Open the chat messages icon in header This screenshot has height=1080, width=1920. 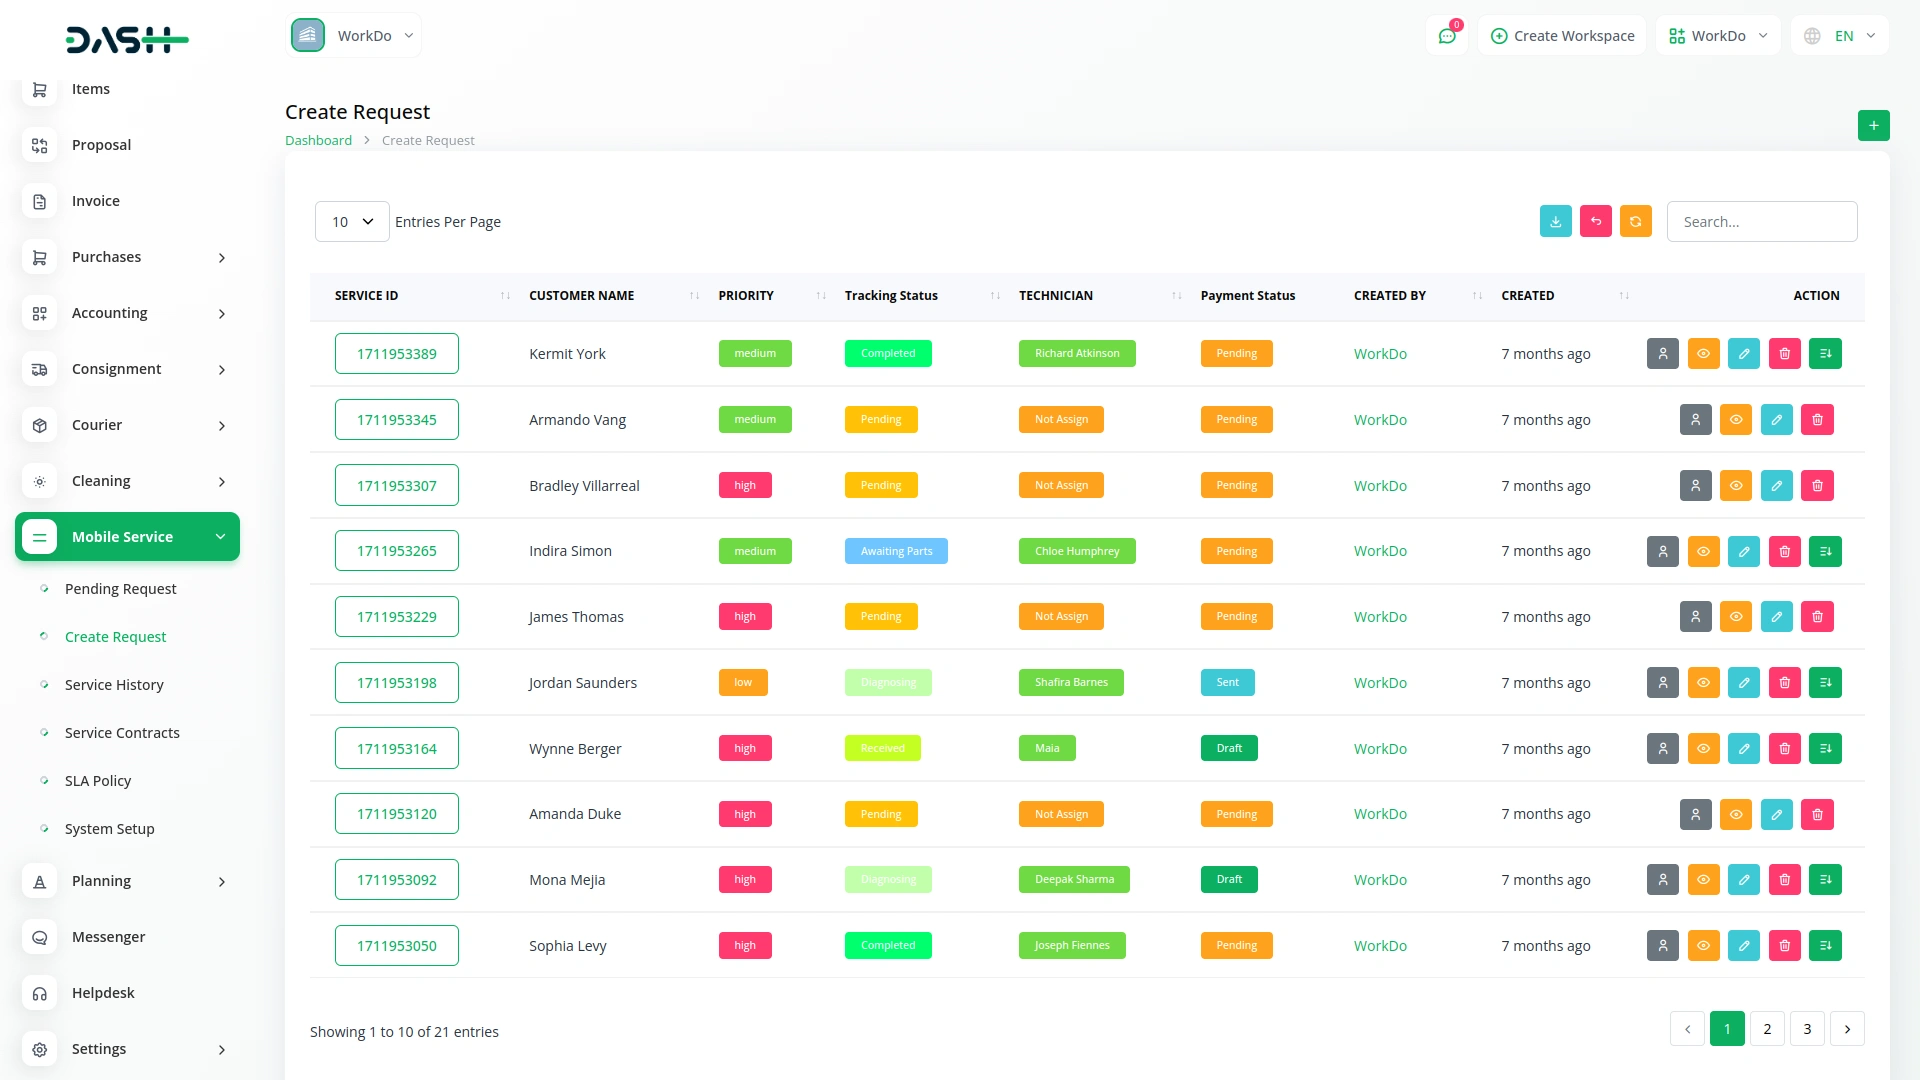(x=1447, y=36)
